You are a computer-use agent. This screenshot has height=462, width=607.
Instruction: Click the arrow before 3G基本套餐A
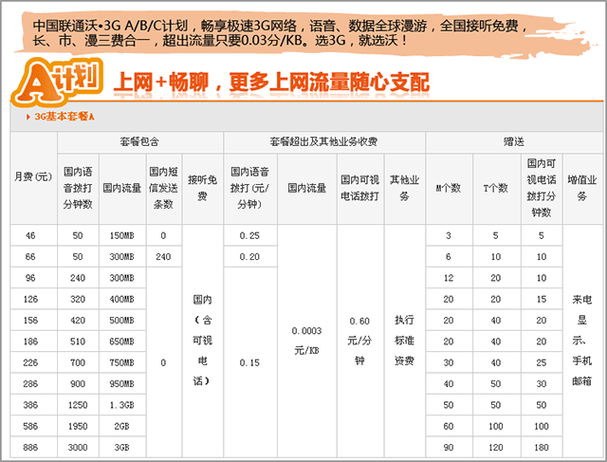28,117
